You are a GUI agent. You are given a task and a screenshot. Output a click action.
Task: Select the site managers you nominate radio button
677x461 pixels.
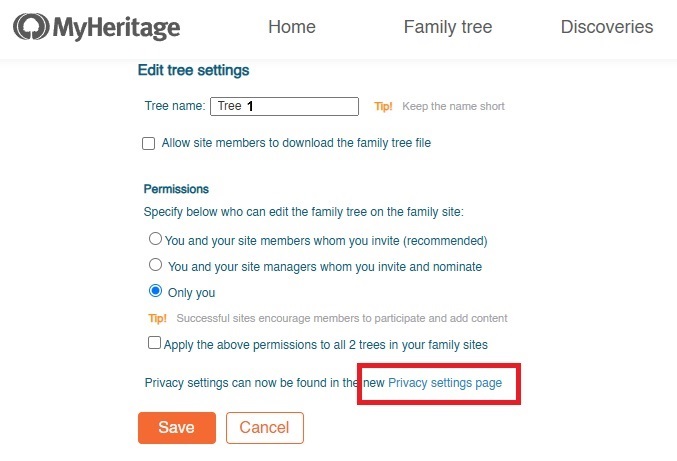(x=155, y=265)
